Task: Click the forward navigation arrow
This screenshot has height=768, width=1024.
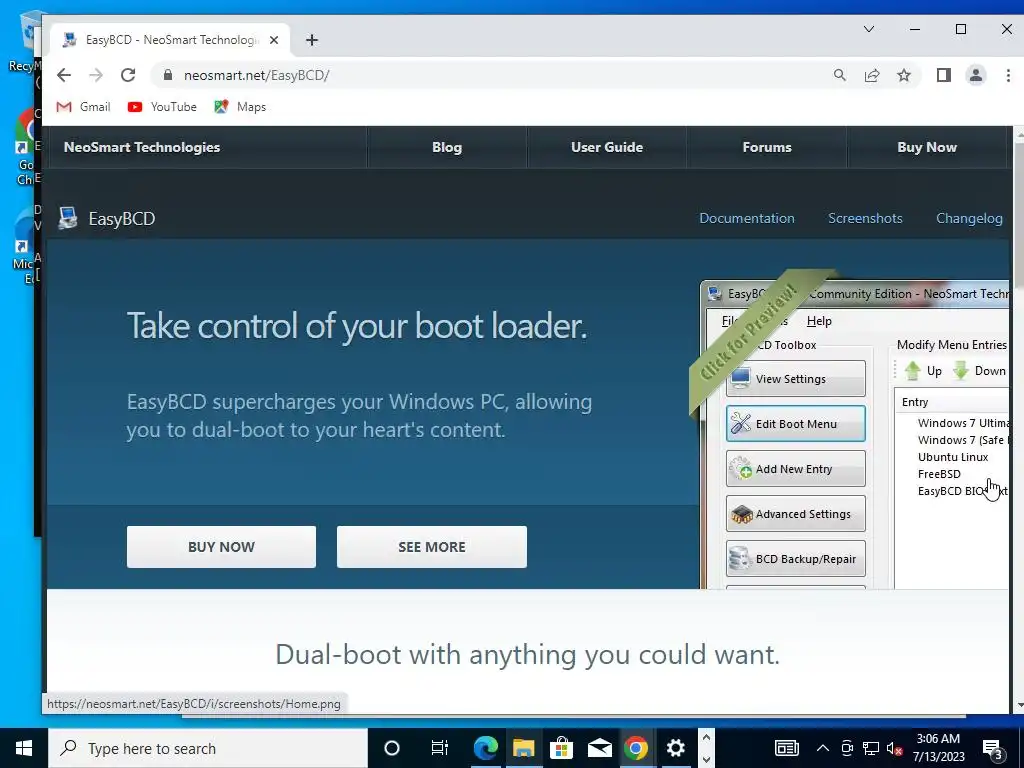Action: tap(96, 75)
